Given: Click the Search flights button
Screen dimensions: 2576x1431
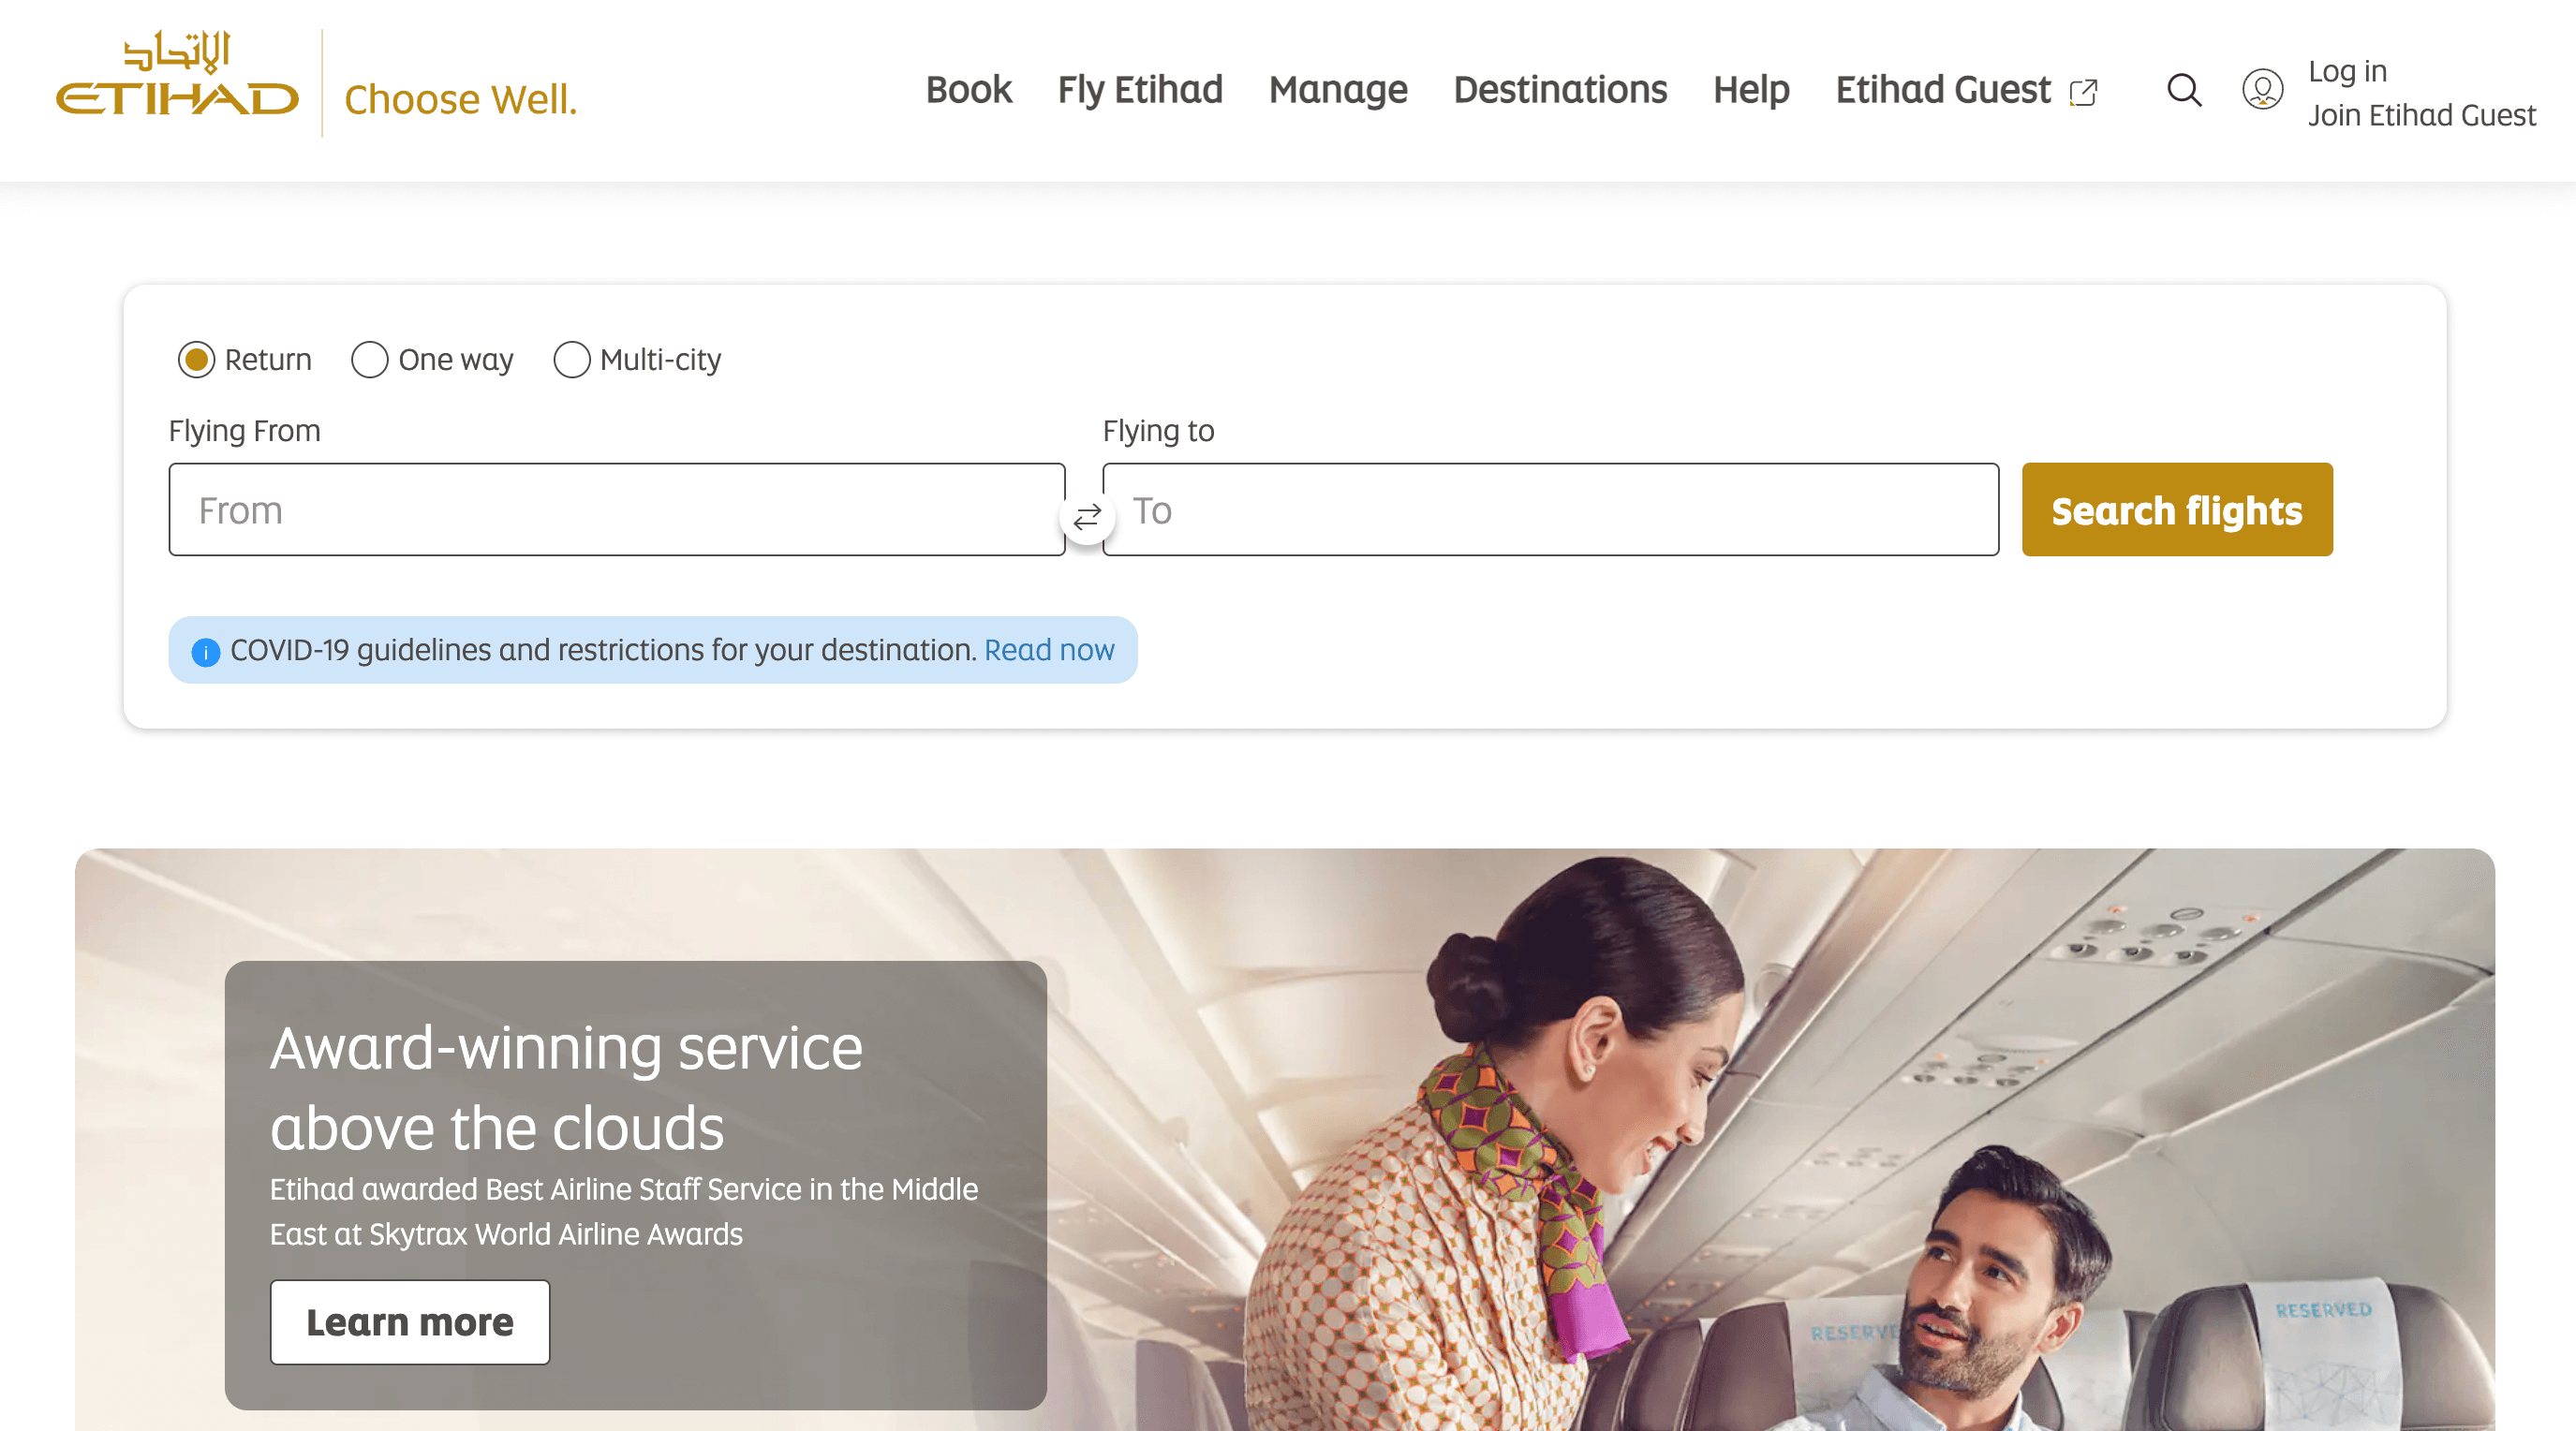Looking at the screenshot, I should [2177, 510].
